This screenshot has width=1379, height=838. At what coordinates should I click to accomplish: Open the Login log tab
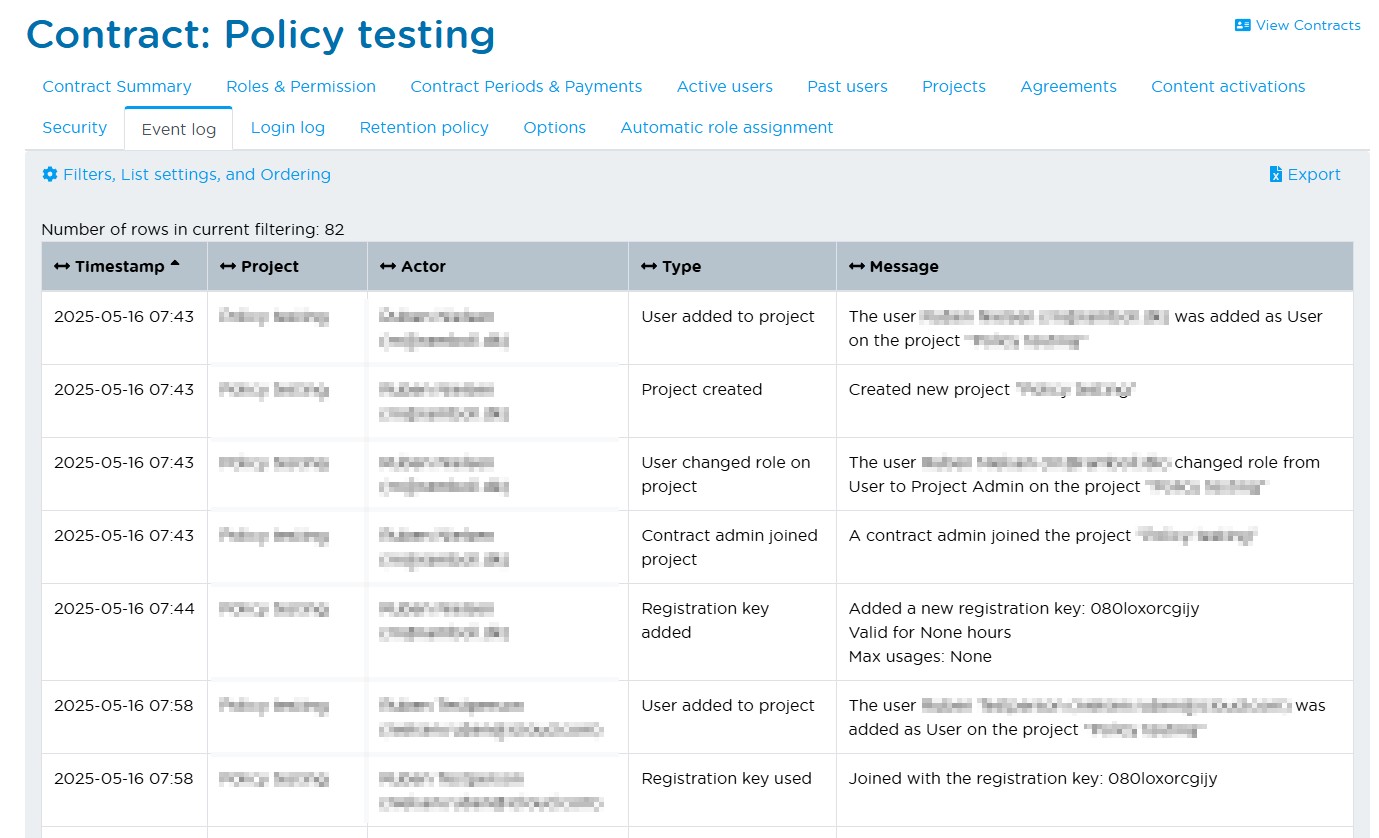(287, 128)
